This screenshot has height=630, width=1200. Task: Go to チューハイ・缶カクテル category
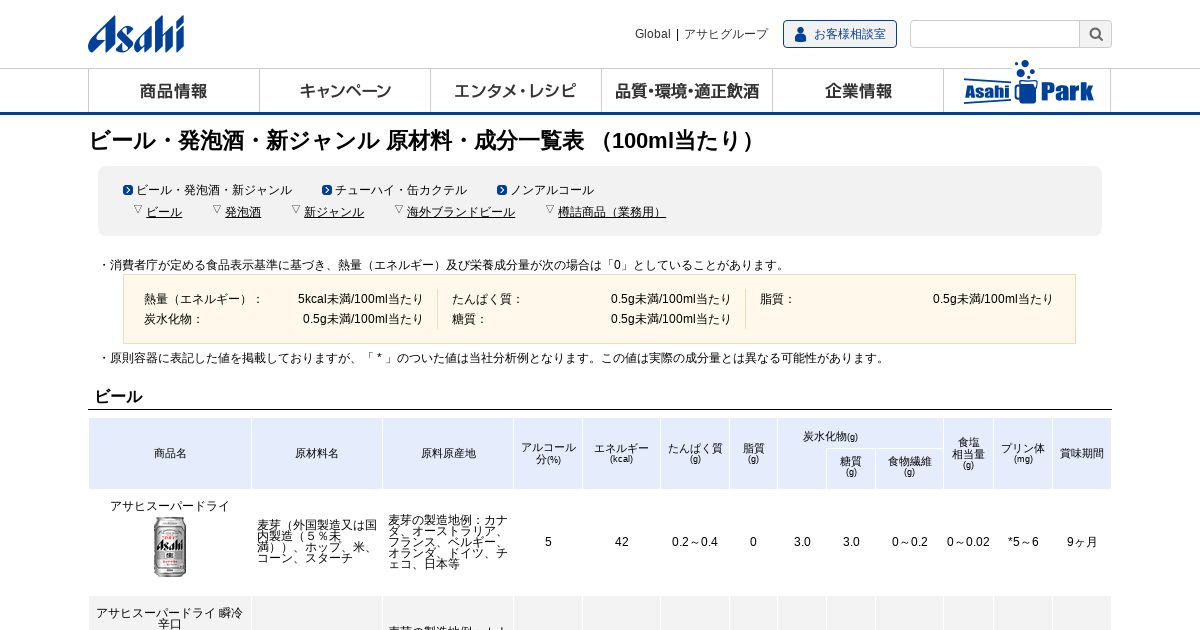point(401,190)
